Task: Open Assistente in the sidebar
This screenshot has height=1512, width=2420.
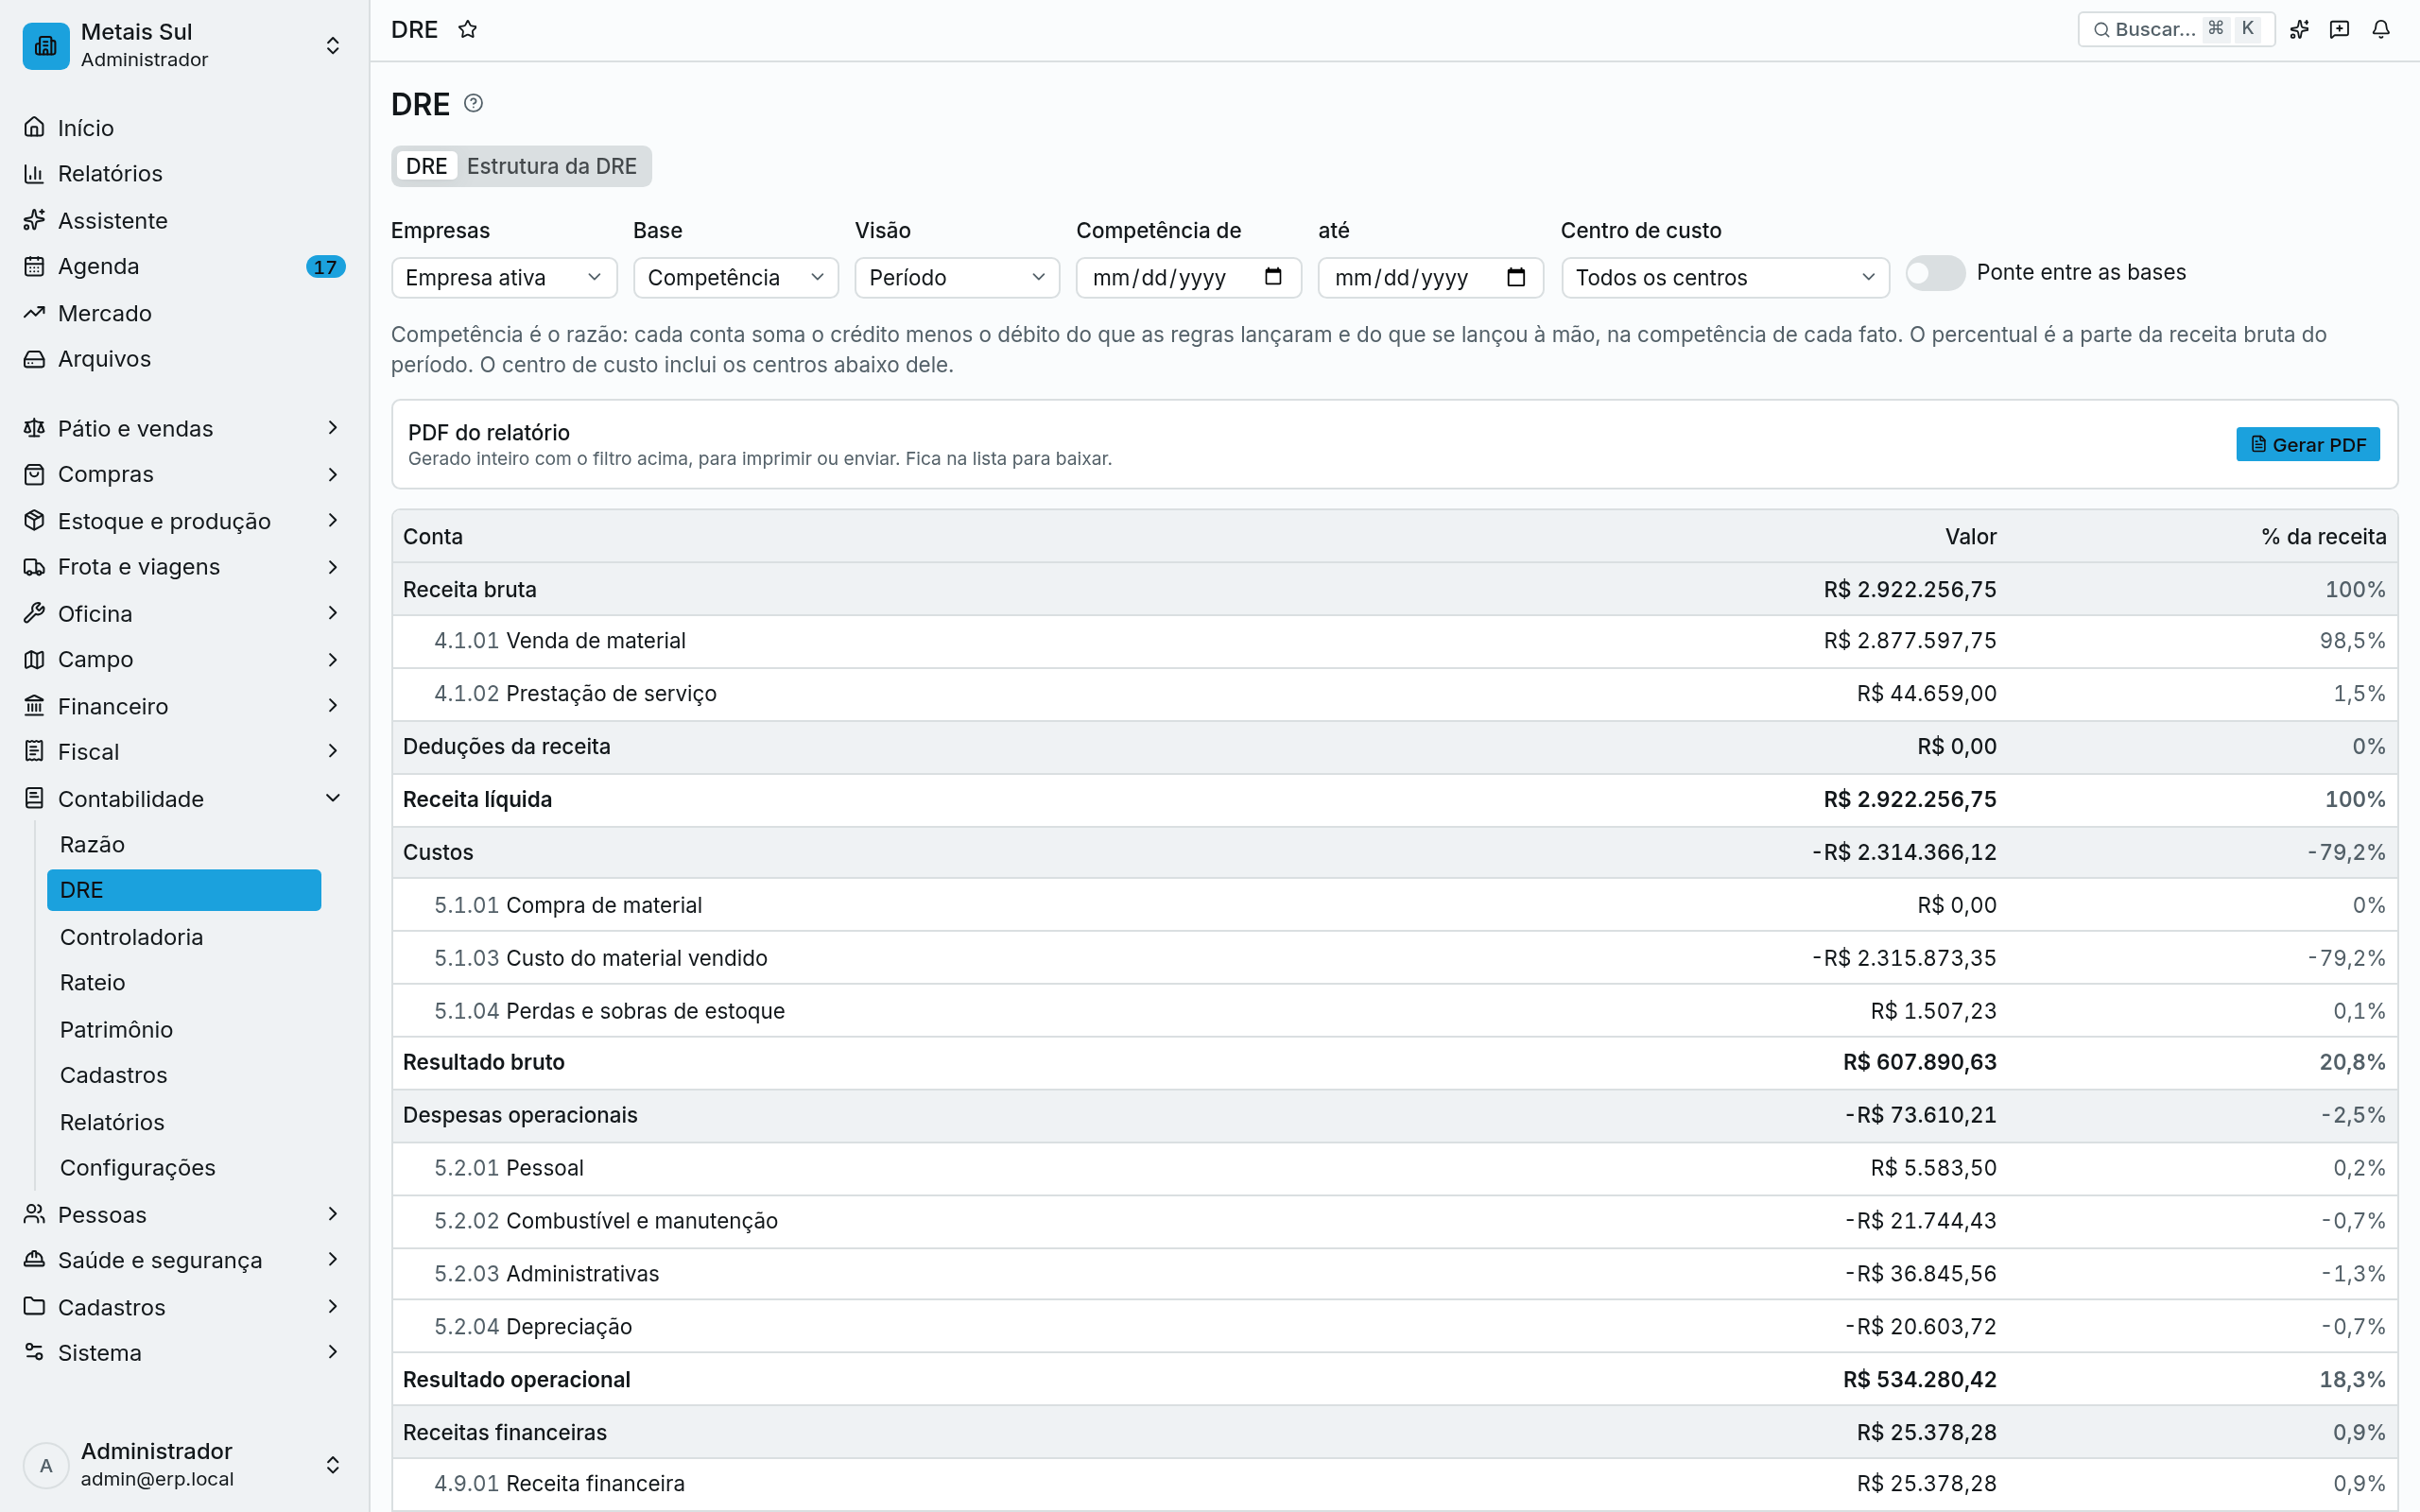Action: point(184,220)
